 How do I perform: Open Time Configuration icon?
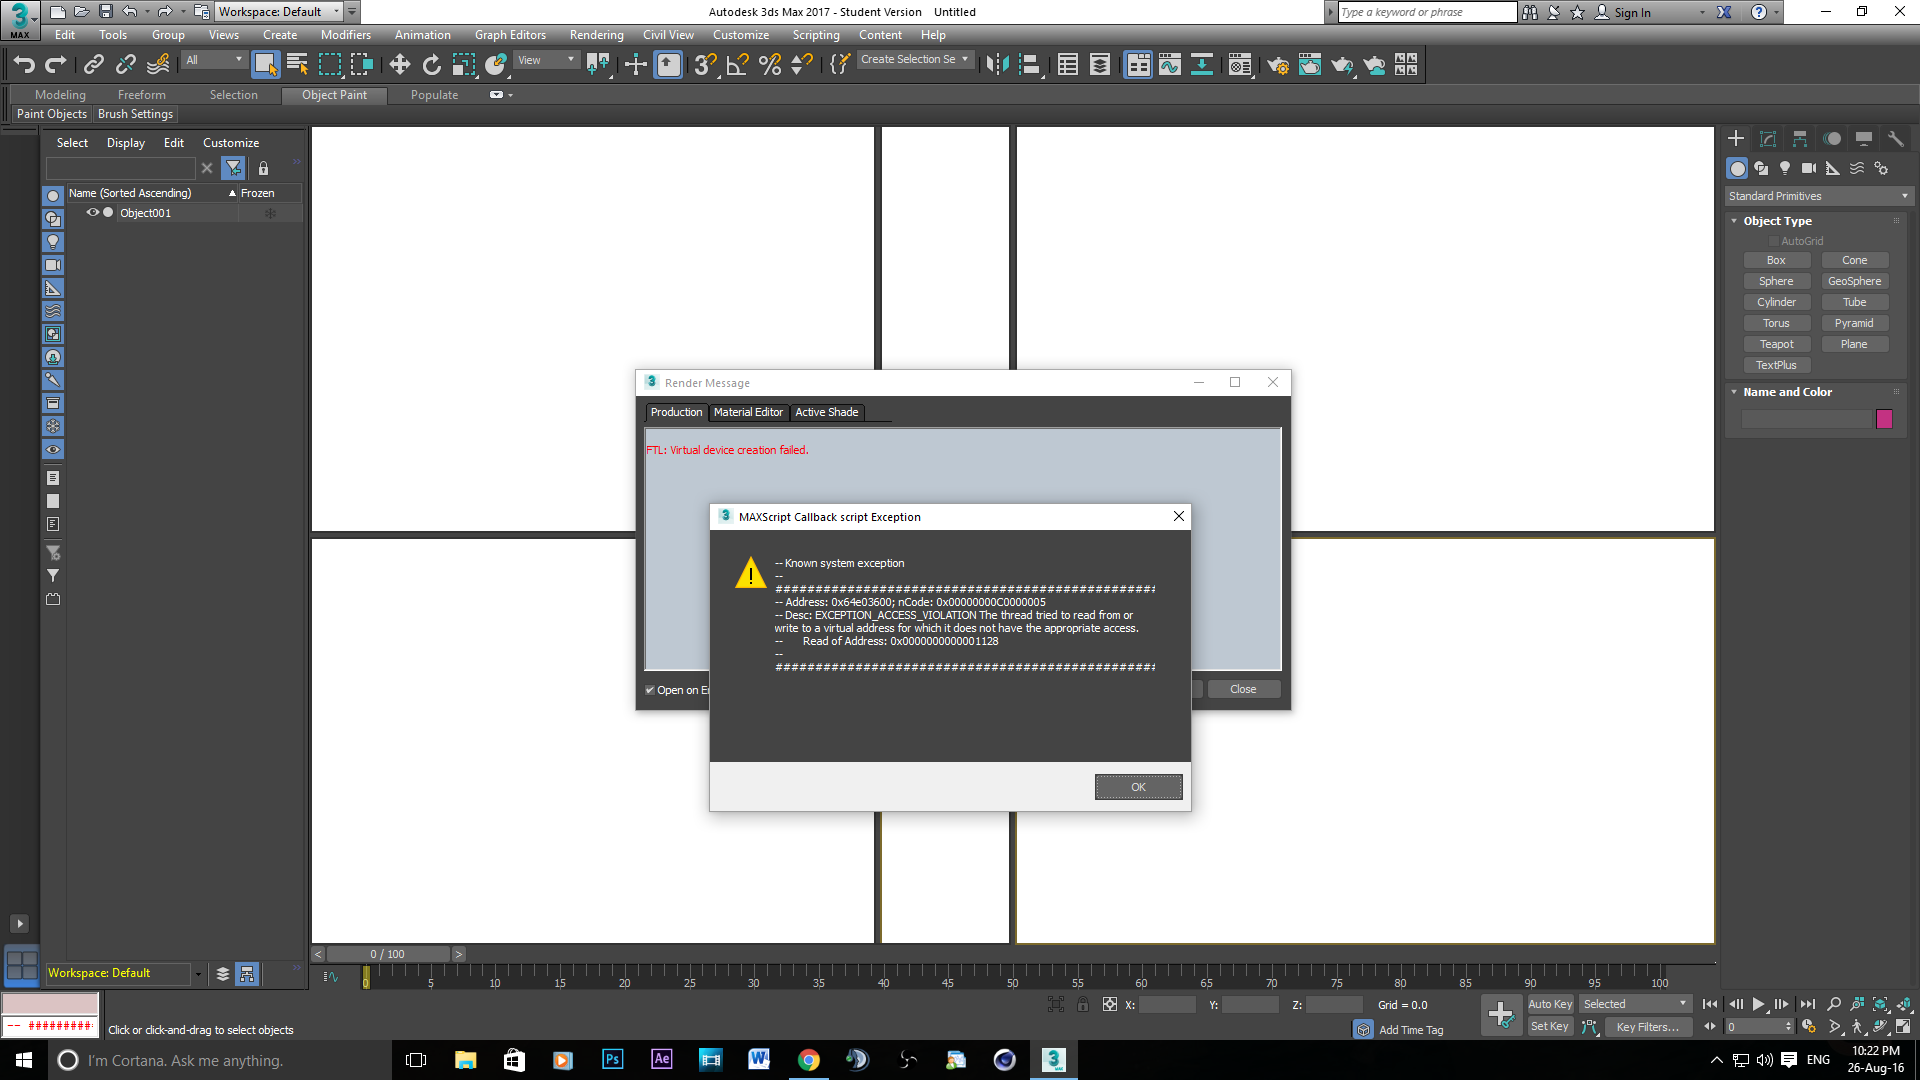tap(1809, 1026)
